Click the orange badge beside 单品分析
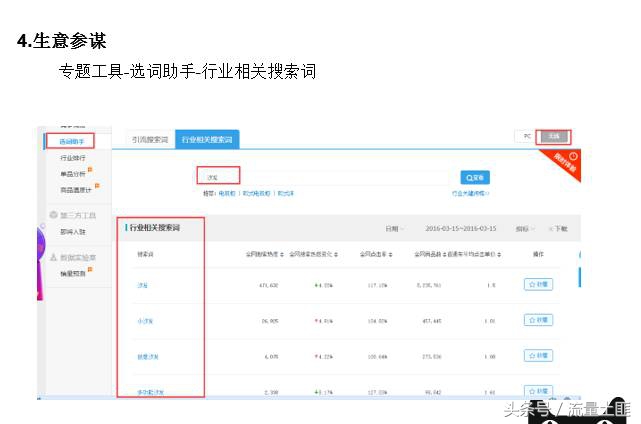Image resolution: width=641 pixels, height=424 pixels. point(90,169)
